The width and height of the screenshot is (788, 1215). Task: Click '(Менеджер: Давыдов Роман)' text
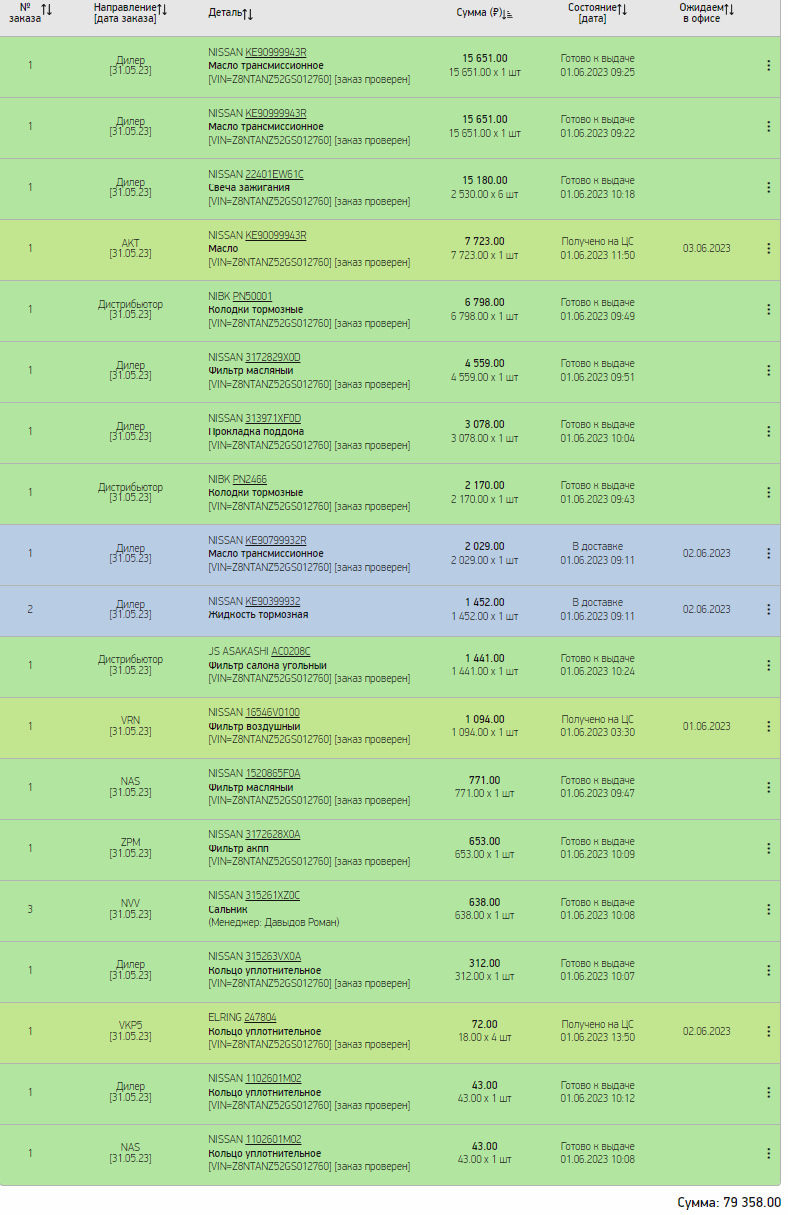pyautogui.click(x=273, y=922)
